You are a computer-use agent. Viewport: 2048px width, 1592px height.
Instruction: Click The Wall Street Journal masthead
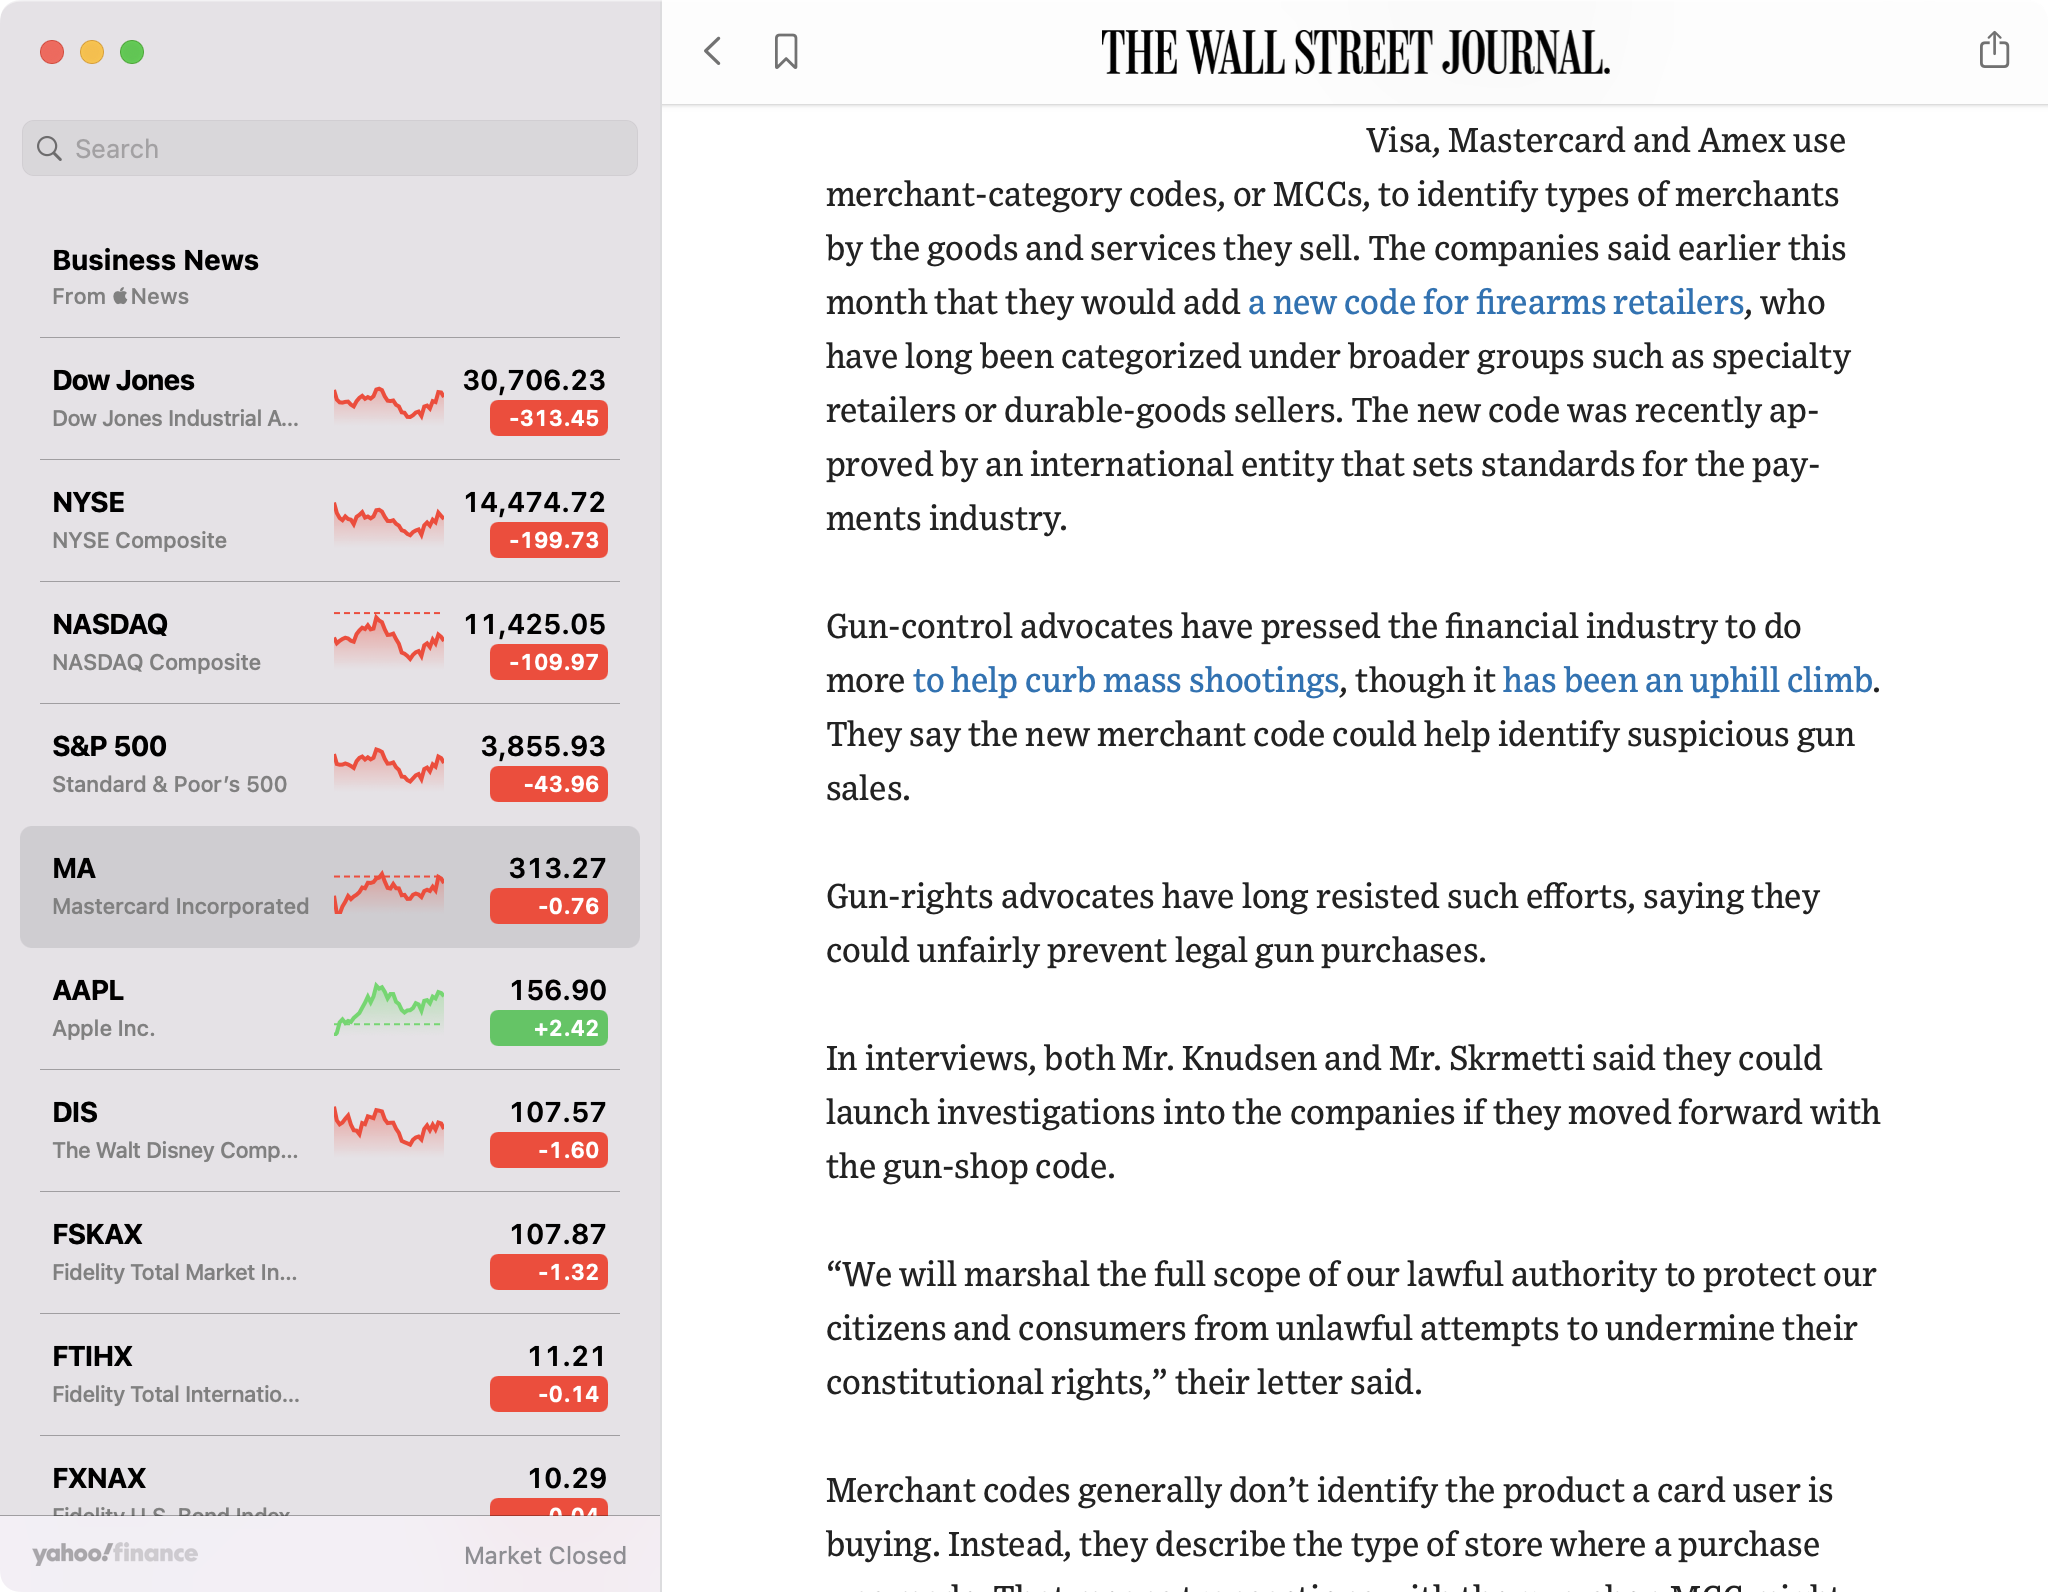click(x=1356, y=53)
